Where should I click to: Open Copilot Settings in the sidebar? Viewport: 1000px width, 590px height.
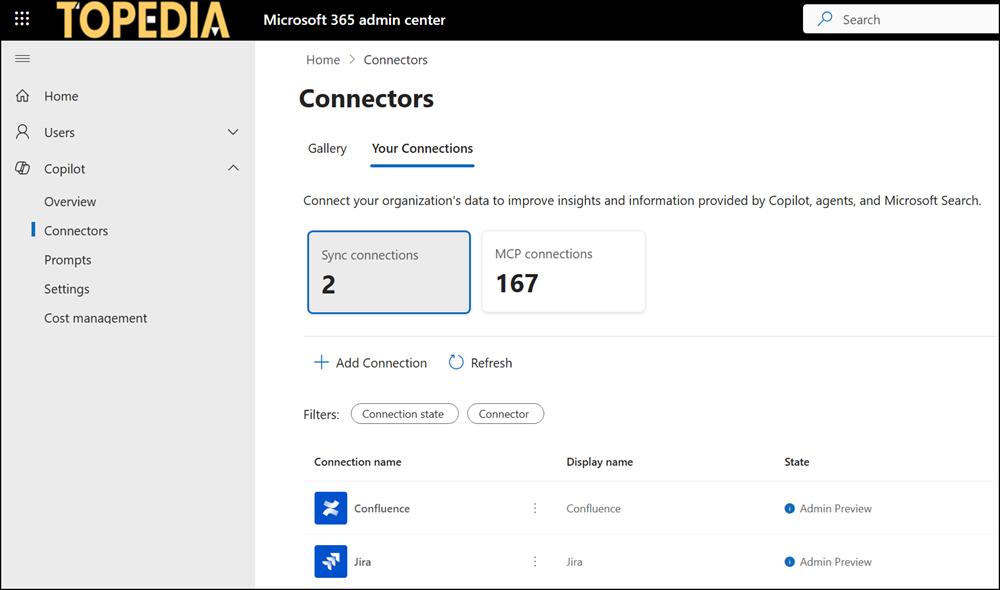coord(66,289)
